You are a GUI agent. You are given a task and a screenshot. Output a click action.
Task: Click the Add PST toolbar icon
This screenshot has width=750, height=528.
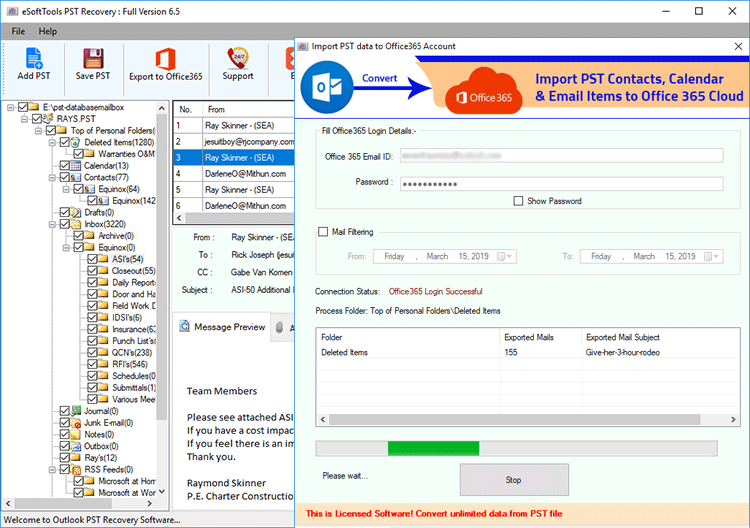pos(33,58)
